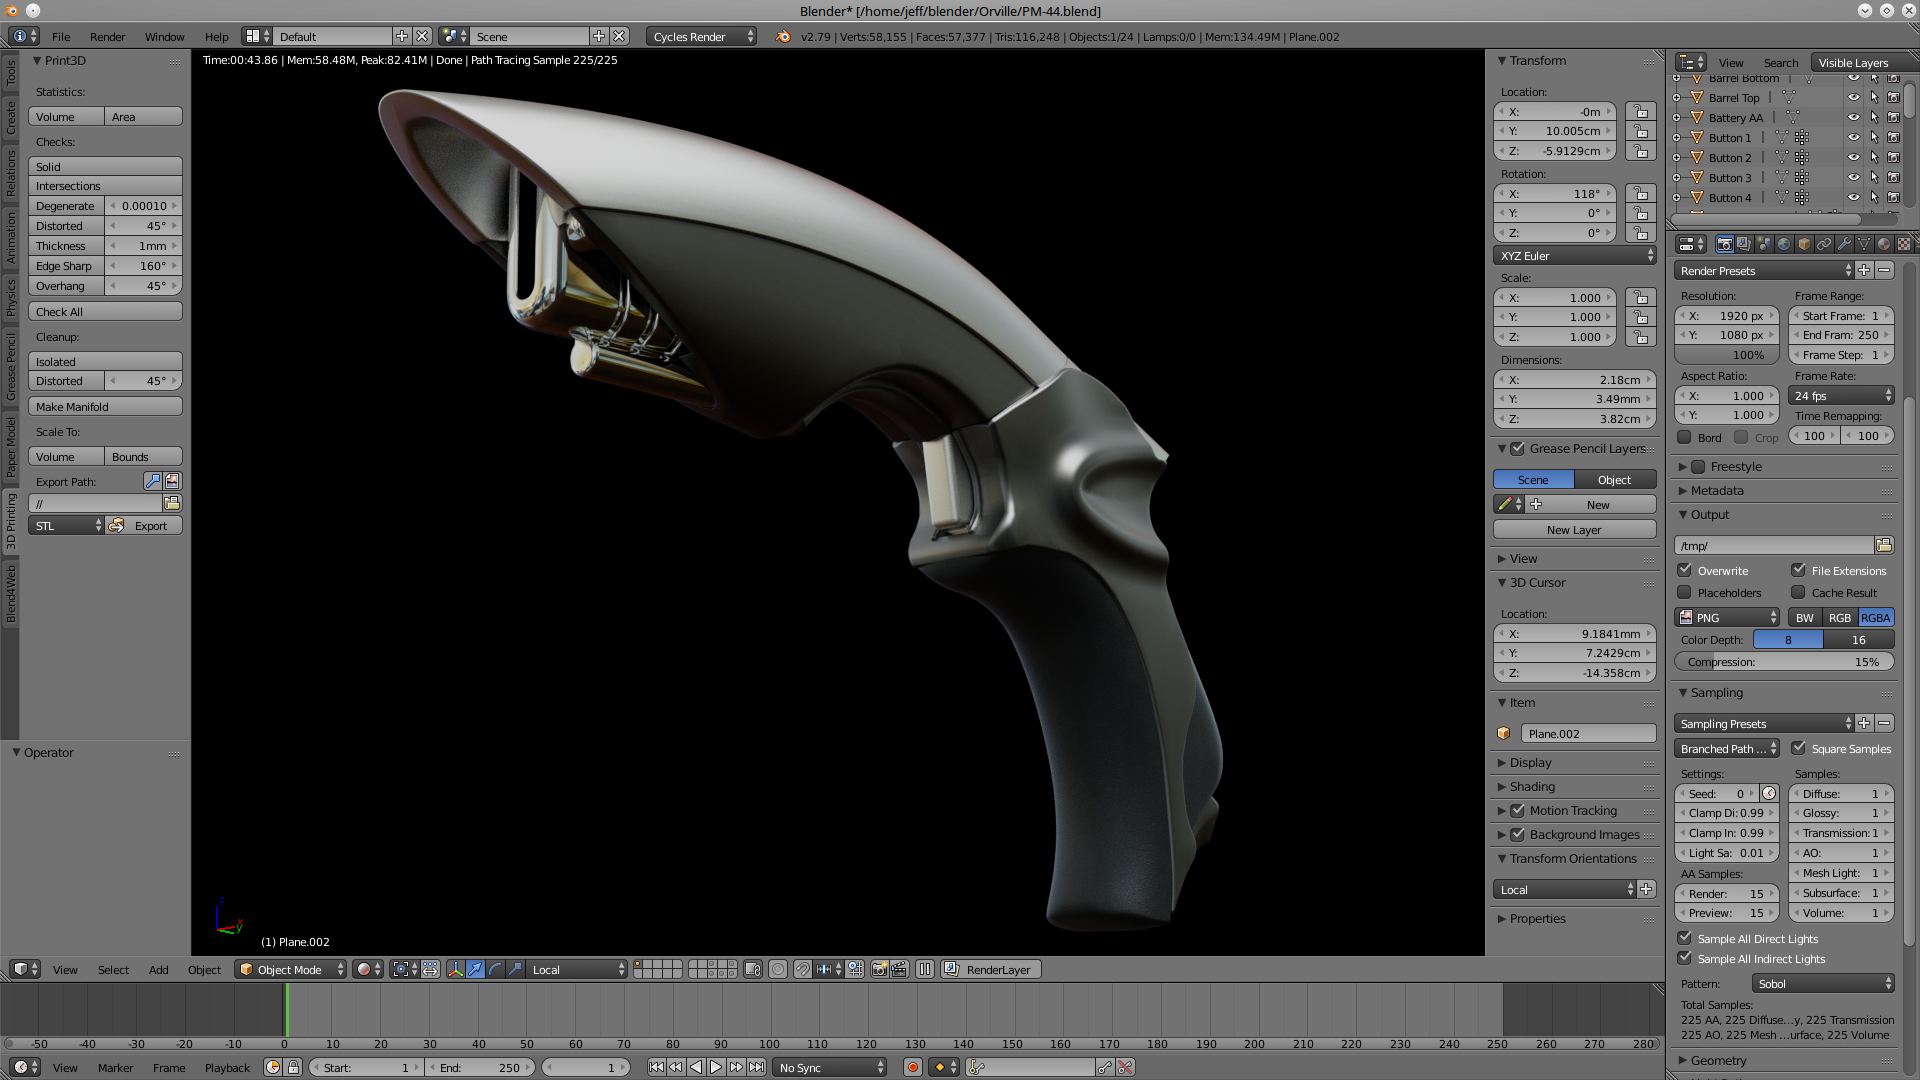
Task: Toggle renderability of Button 3
Action: pos(1893,178)
